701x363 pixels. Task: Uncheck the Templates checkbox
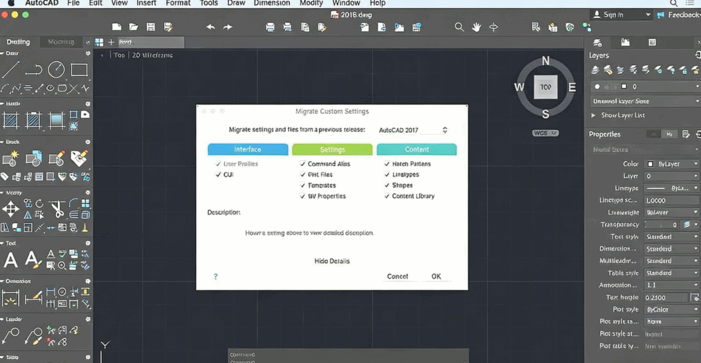(x=303, y=186)
